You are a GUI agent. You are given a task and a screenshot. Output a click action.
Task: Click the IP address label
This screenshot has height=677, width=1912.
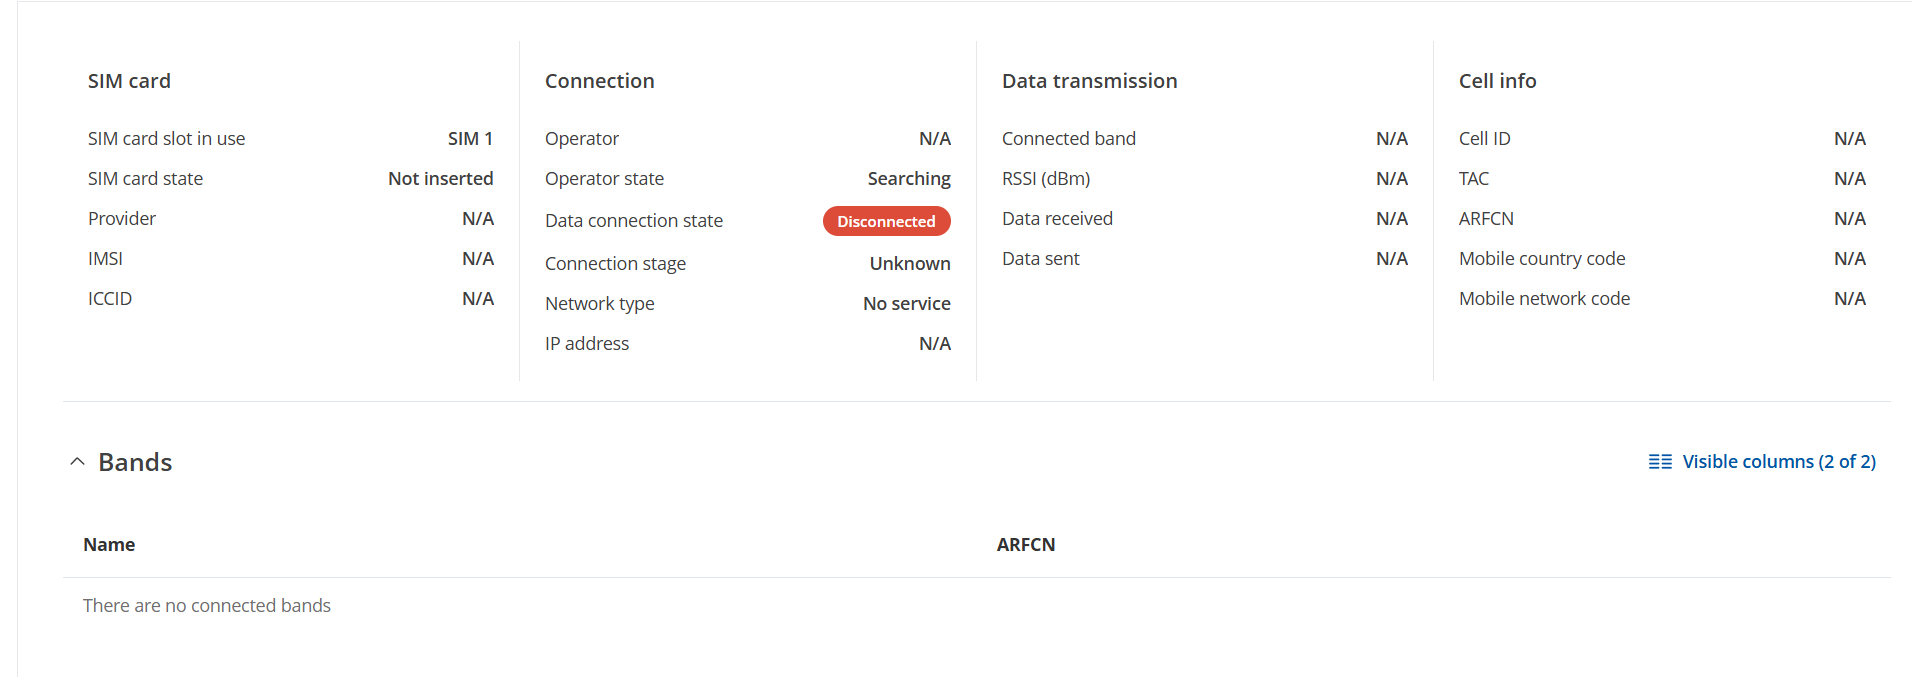(587, 344)
